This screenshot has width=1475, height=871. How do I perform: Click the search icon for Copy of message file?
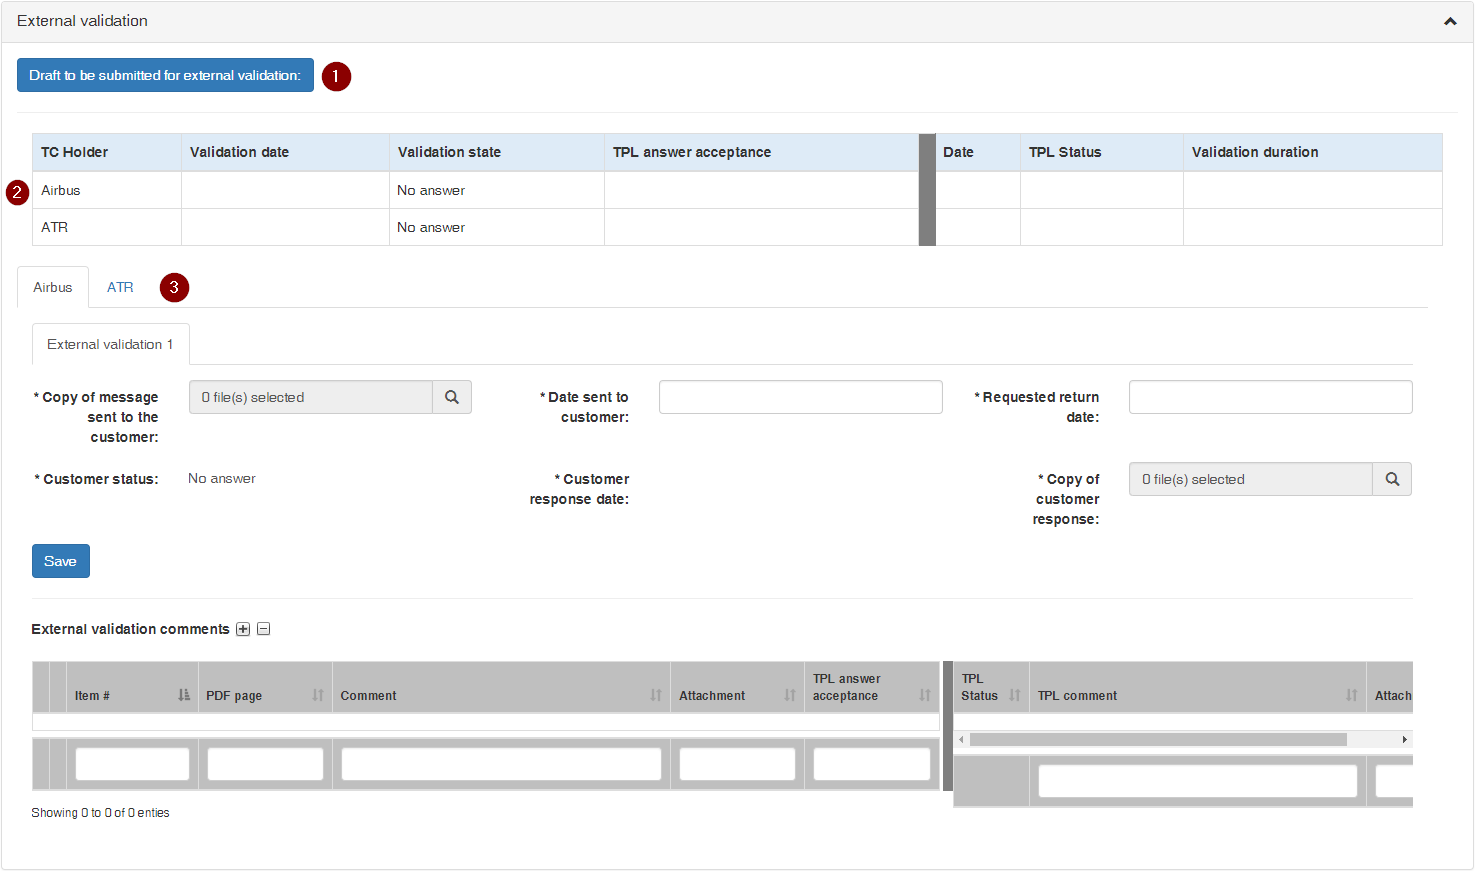[452, 397]
